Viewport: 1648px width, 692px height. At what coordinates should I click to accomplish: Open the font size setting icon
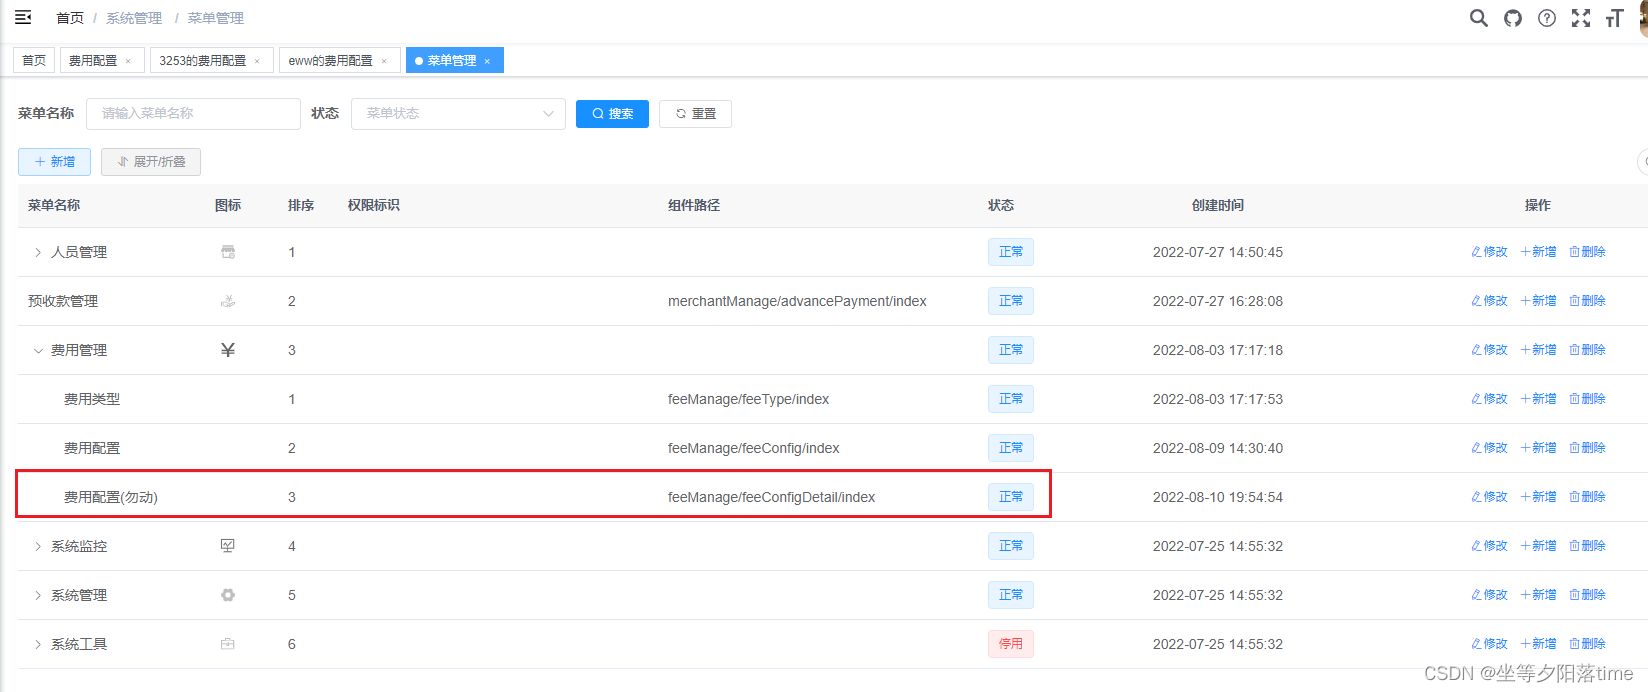pyautogui.click(x=1614, y=18)
